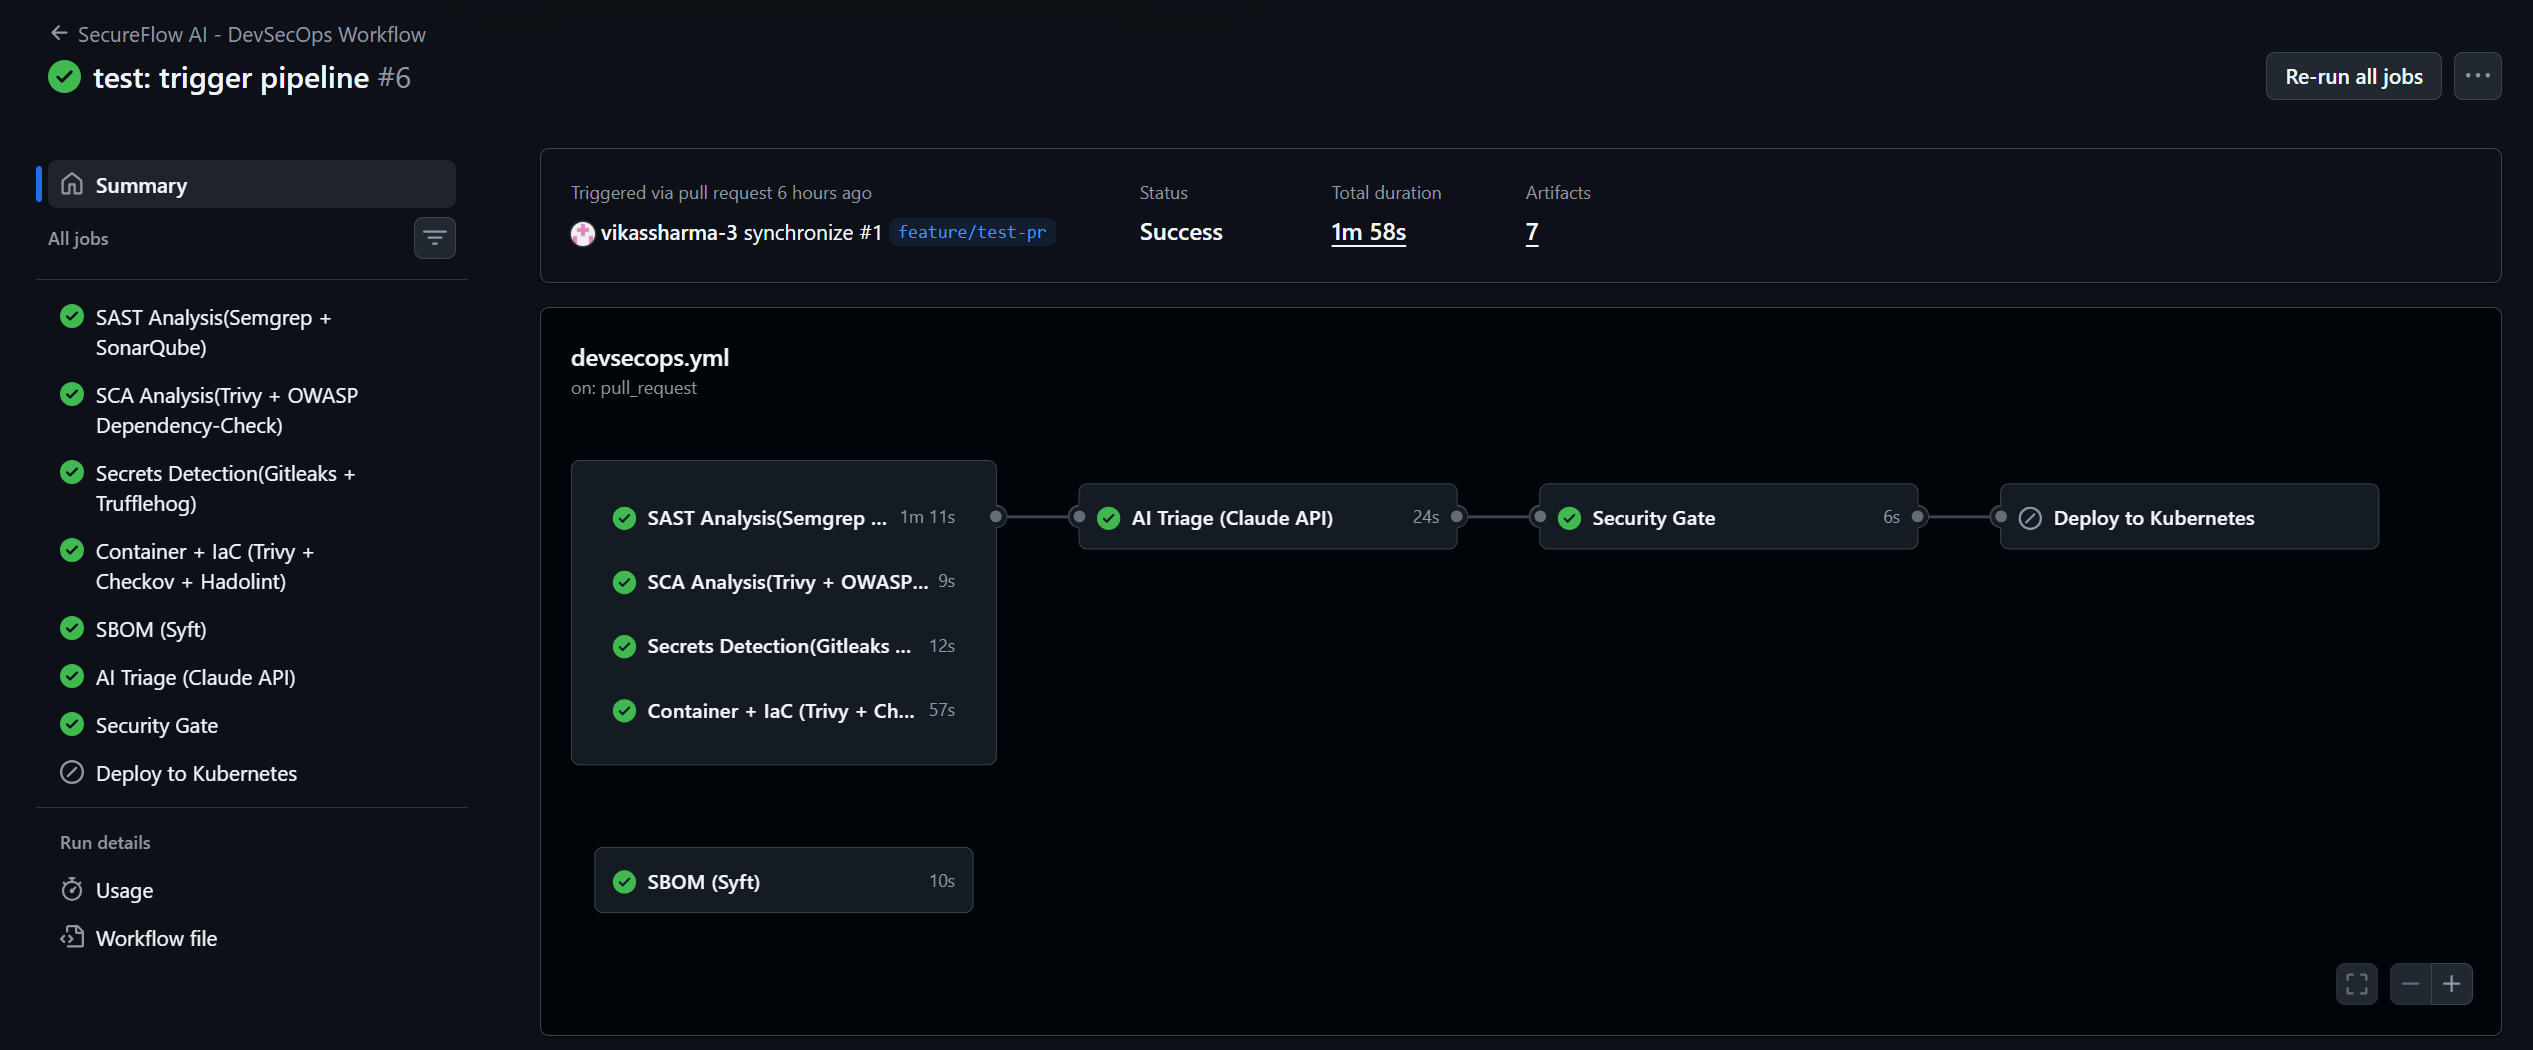Click artifacts count 7 link
This screenshot has width=2533, height=1050.
[x=1531, y=232]
